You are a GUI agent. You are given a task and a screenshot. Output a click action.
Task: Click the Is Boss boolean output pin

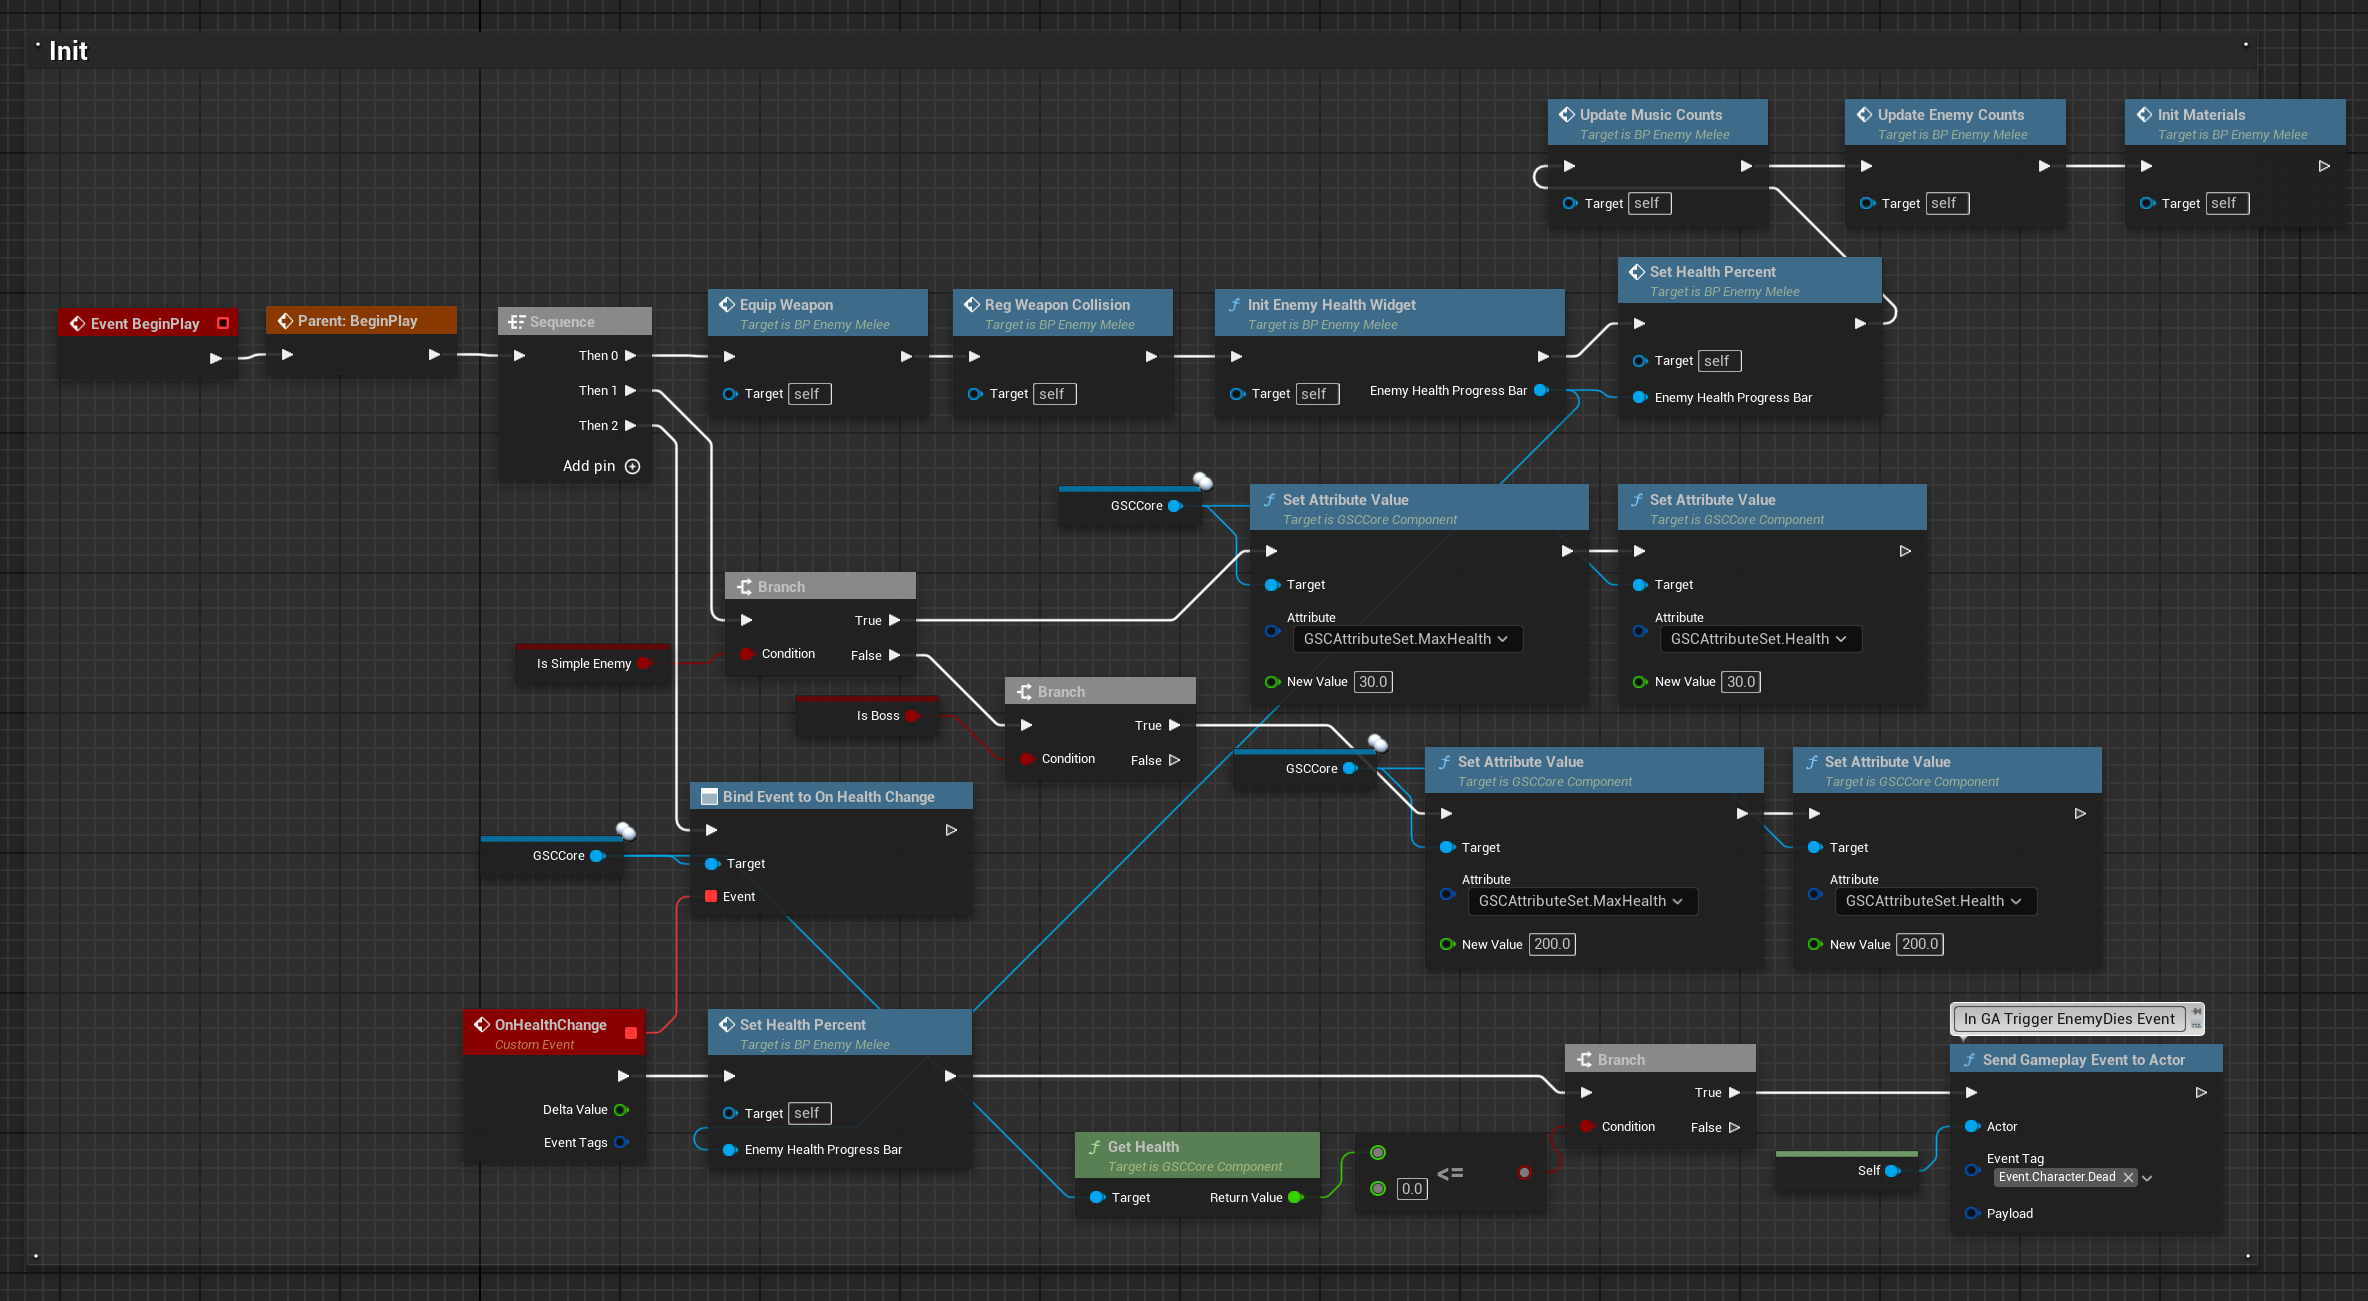coord(911,716)
